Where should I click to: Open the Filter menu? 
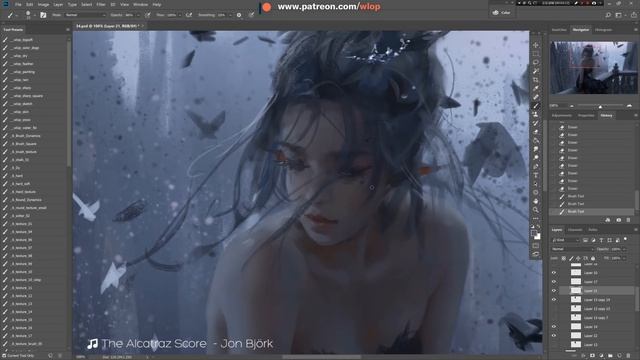tap(101, 4)
